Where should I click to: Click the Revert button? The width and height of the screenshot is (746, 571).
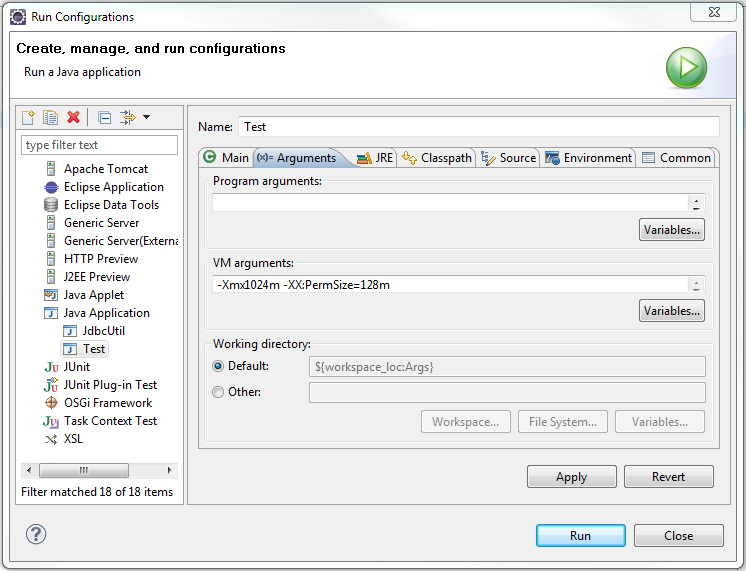pyautogui.click(x=668, y=477)
